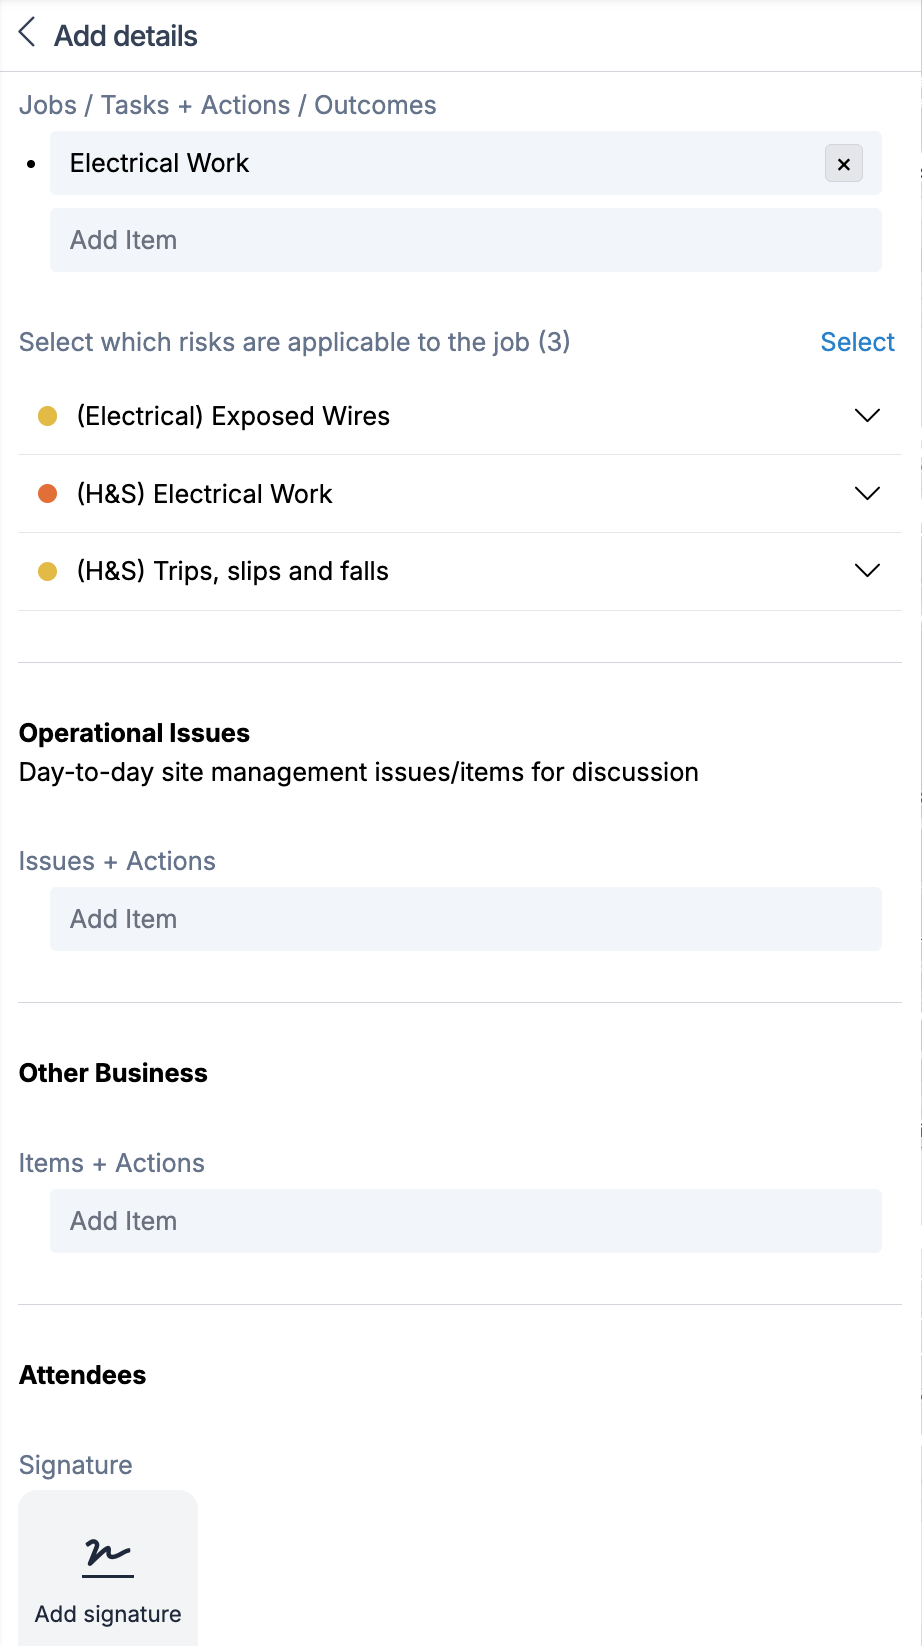Add an item under Jobs / Tasks

[x=465, y=240]
